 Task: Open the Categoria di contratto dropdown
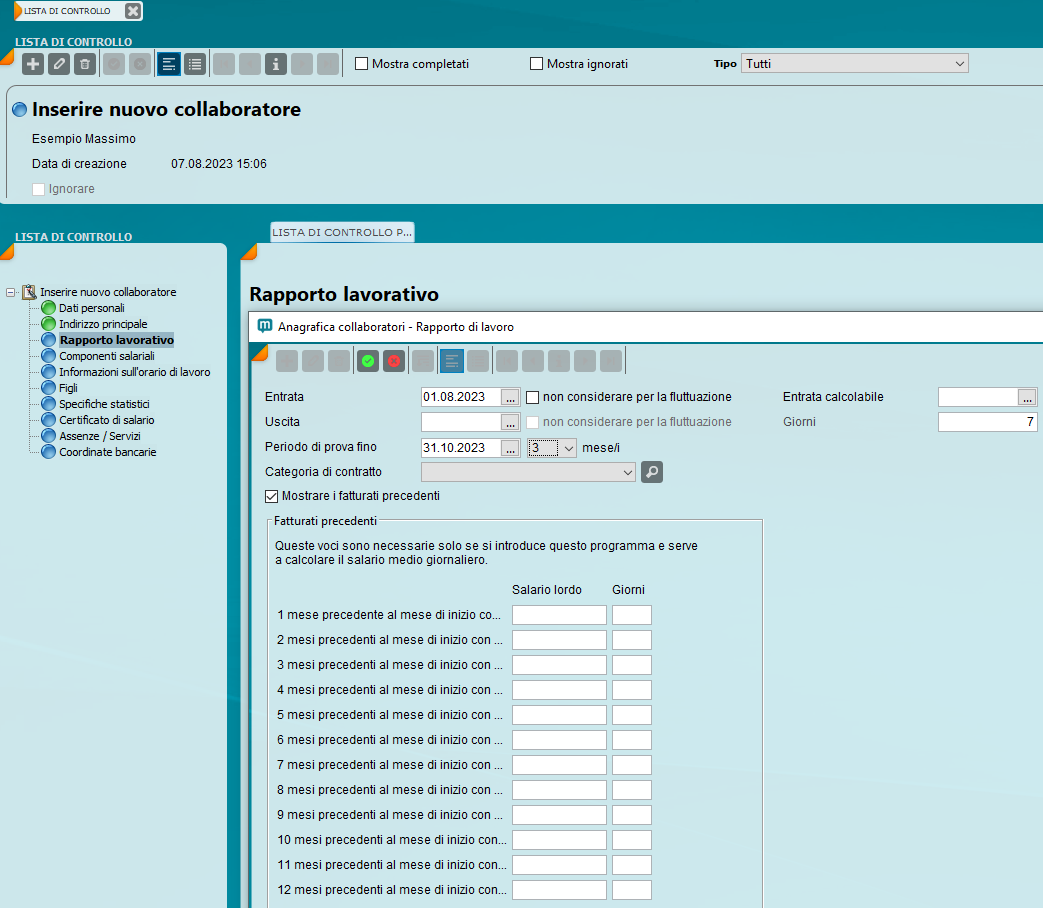(x=529, y=472)
